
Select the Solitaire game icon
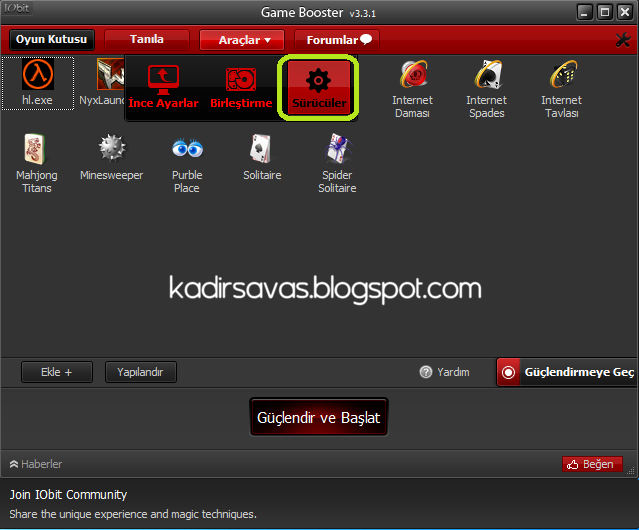click(262, 158)
